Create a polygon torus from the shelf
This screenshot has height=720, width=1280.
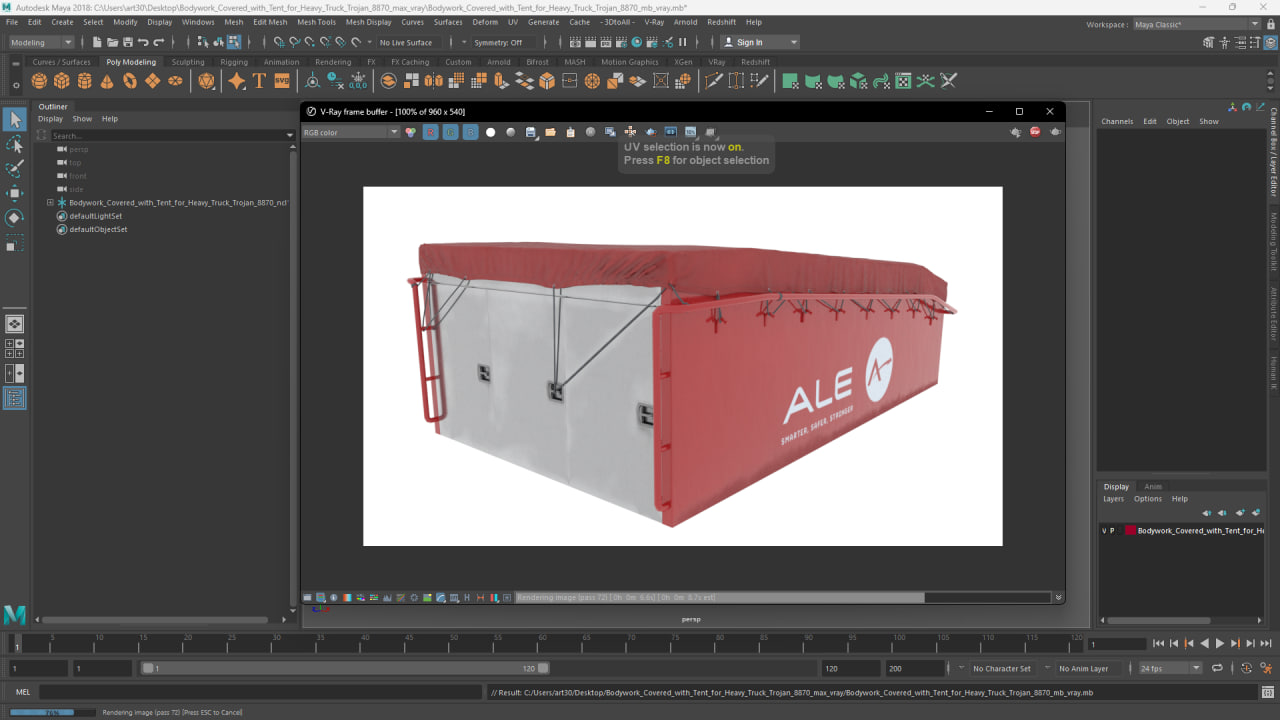click(x=130, y=81)
